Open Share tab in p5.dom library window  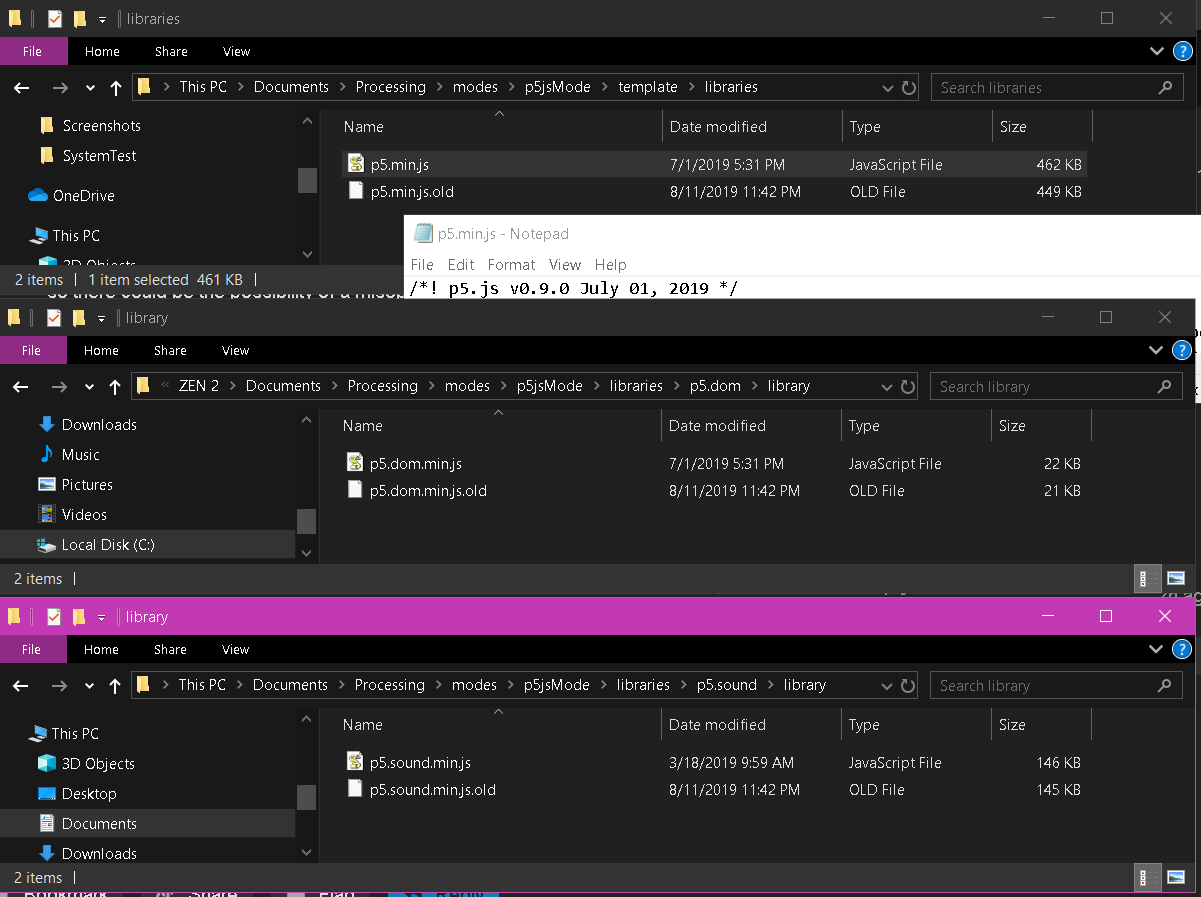[170, 350]
